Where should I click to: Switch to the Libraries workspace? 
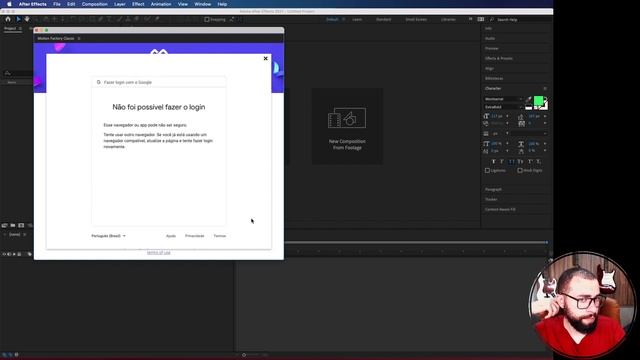pos(448,20)
